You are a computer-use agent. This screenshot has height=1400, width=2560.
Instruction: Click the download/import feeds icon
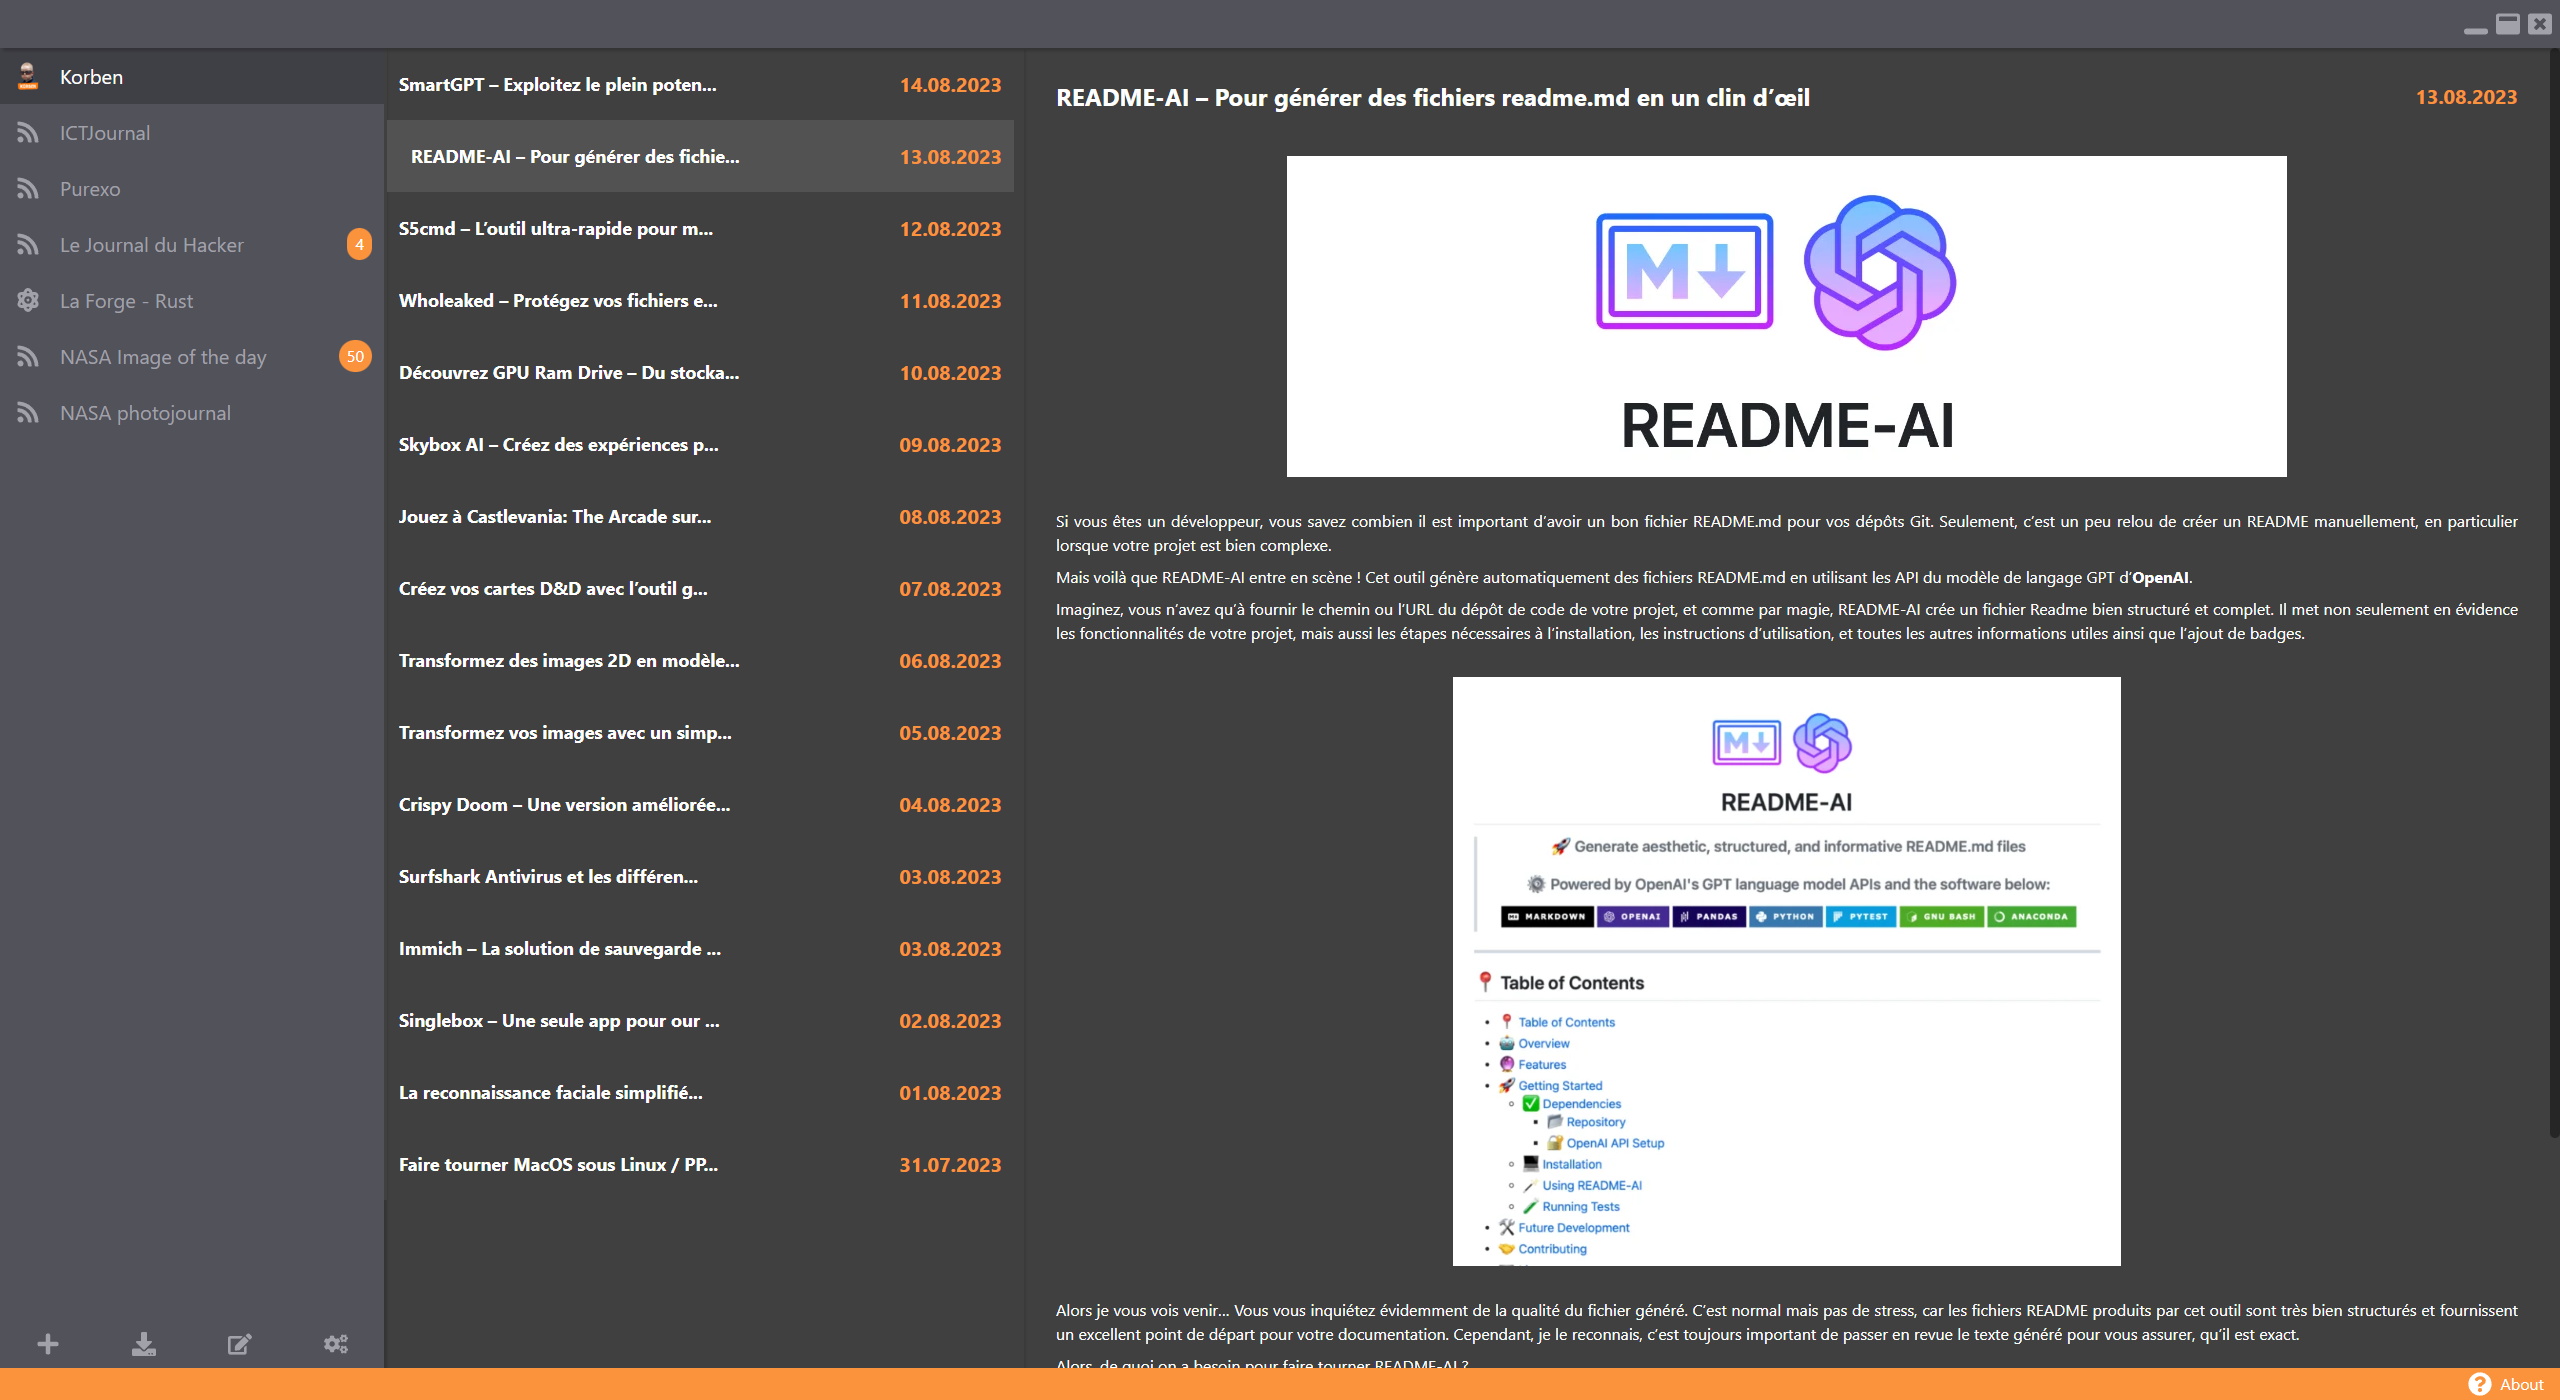click(144, 1344)
